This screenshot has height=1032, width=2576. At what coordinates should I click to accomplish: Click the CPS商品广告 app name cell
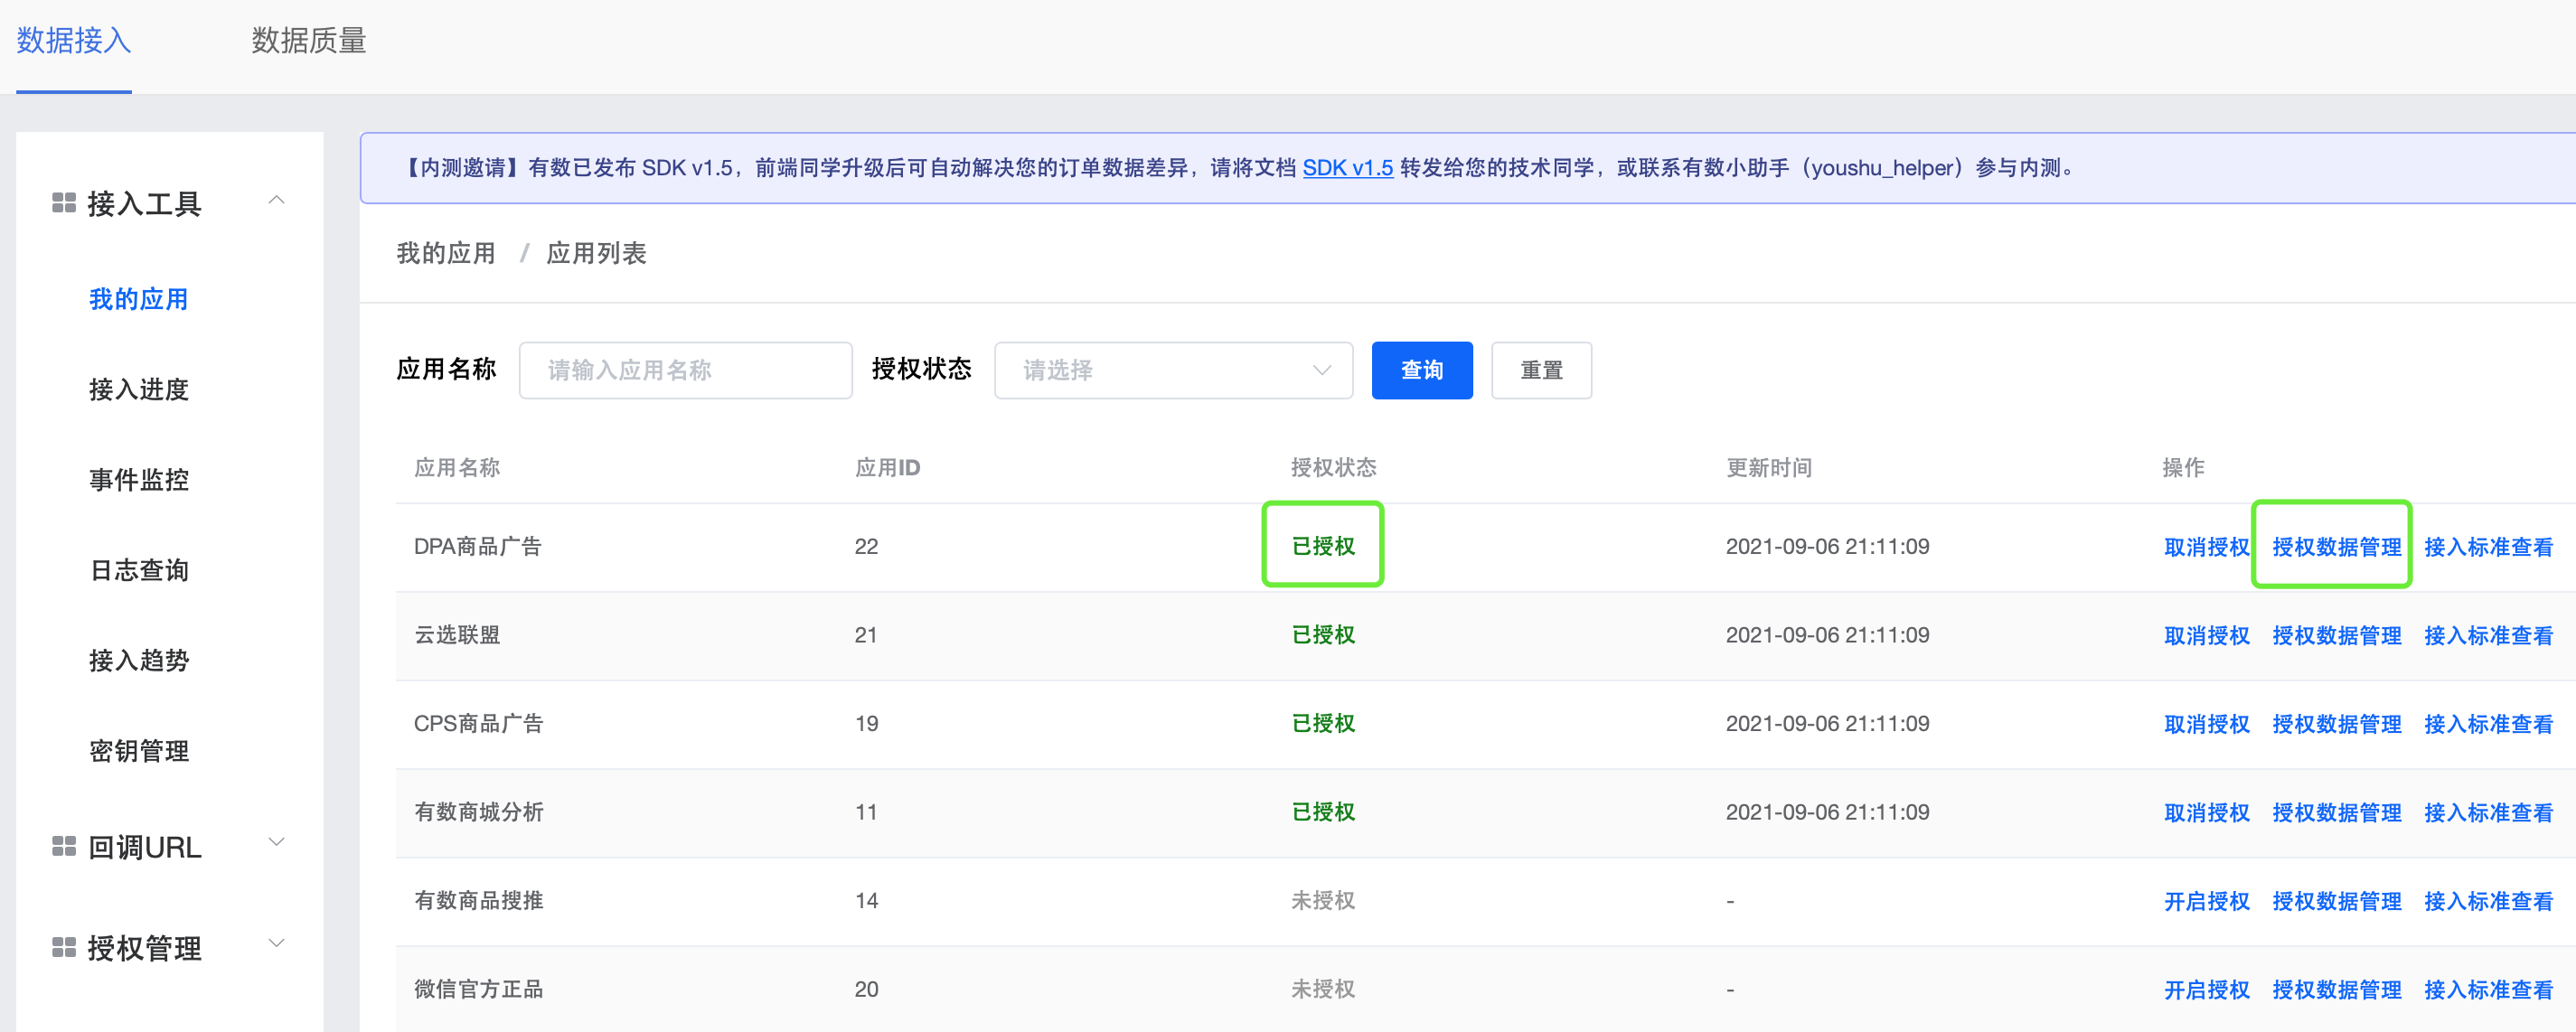478,723
